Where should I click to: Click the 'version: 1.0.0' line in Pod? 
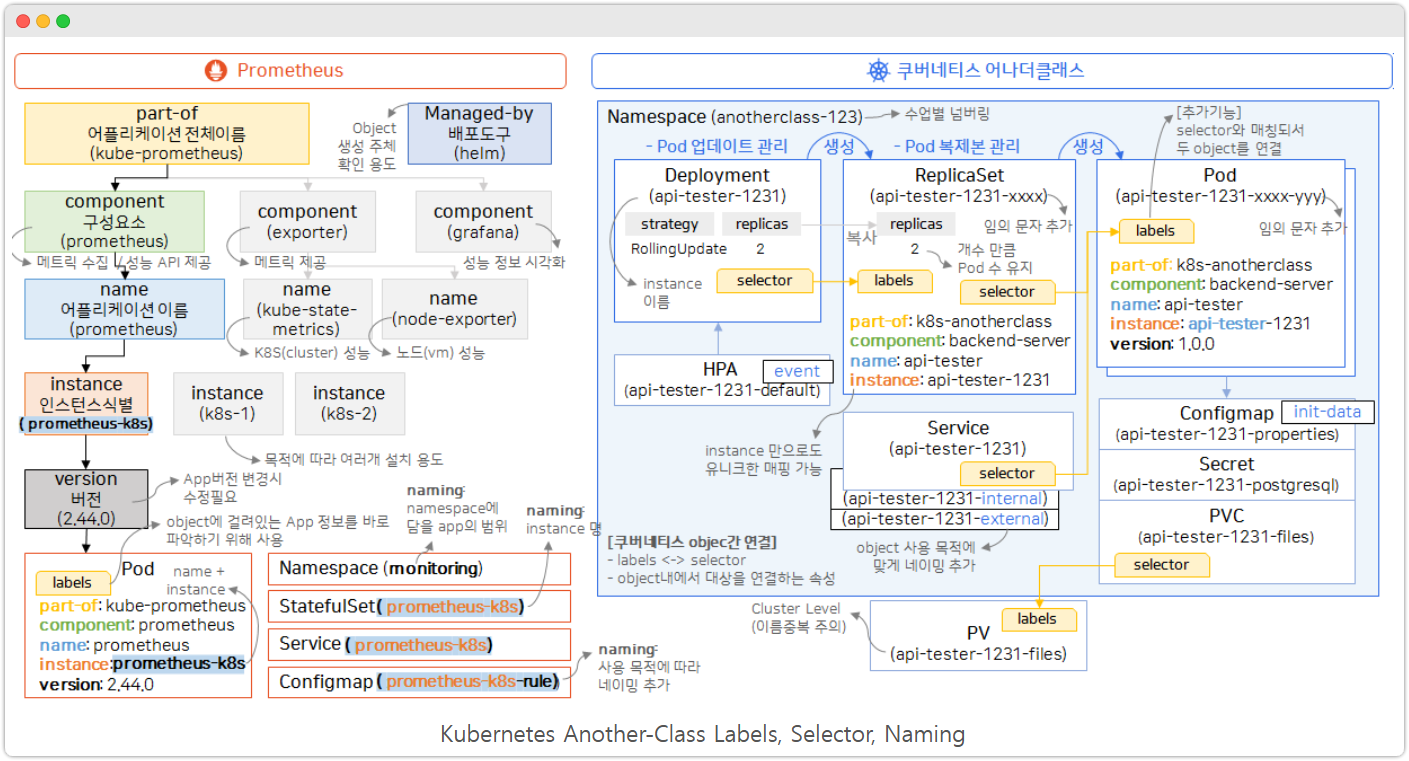click(x=1162, y=344)
